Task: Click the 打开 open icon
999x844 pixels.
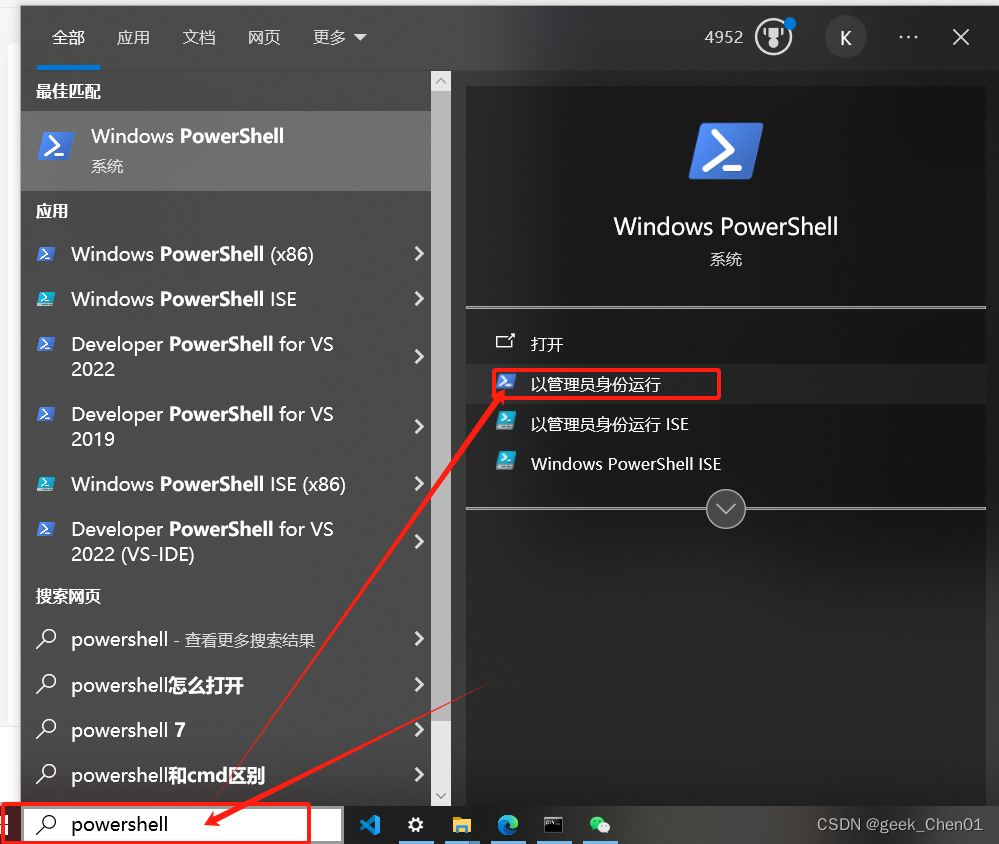Action: pos(505,341)
